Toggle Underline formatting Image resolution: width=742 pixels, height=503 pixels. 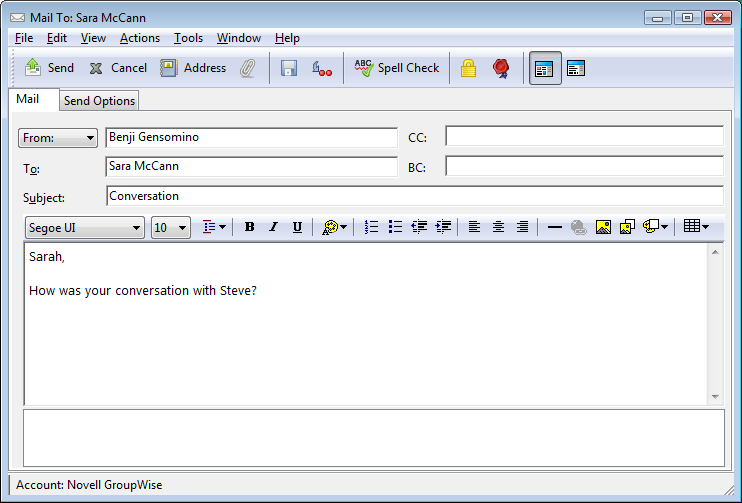pyautogui.click(x=297, y=227)
